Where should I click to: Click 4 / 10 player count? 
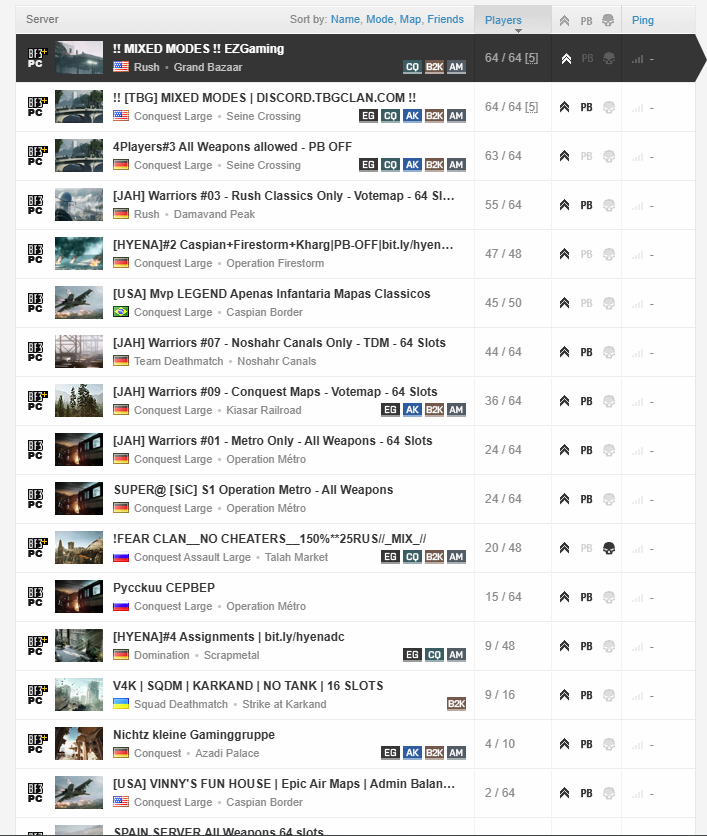pos(500,744)
